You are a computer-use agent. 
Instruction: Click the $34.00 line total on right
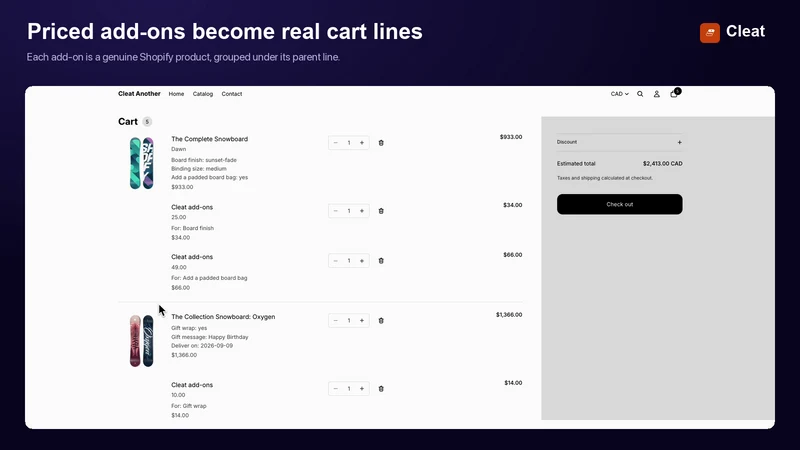point(512,205)
